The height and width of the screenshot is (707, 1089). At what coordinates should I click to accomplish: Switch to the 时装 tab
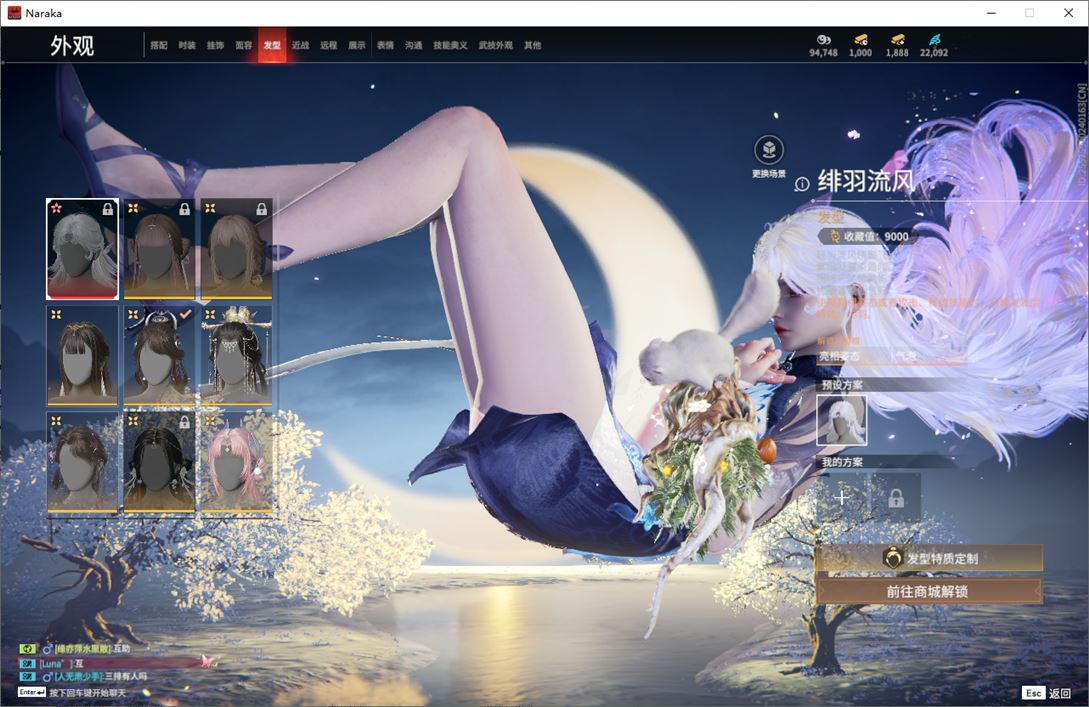tap(187, 46)
